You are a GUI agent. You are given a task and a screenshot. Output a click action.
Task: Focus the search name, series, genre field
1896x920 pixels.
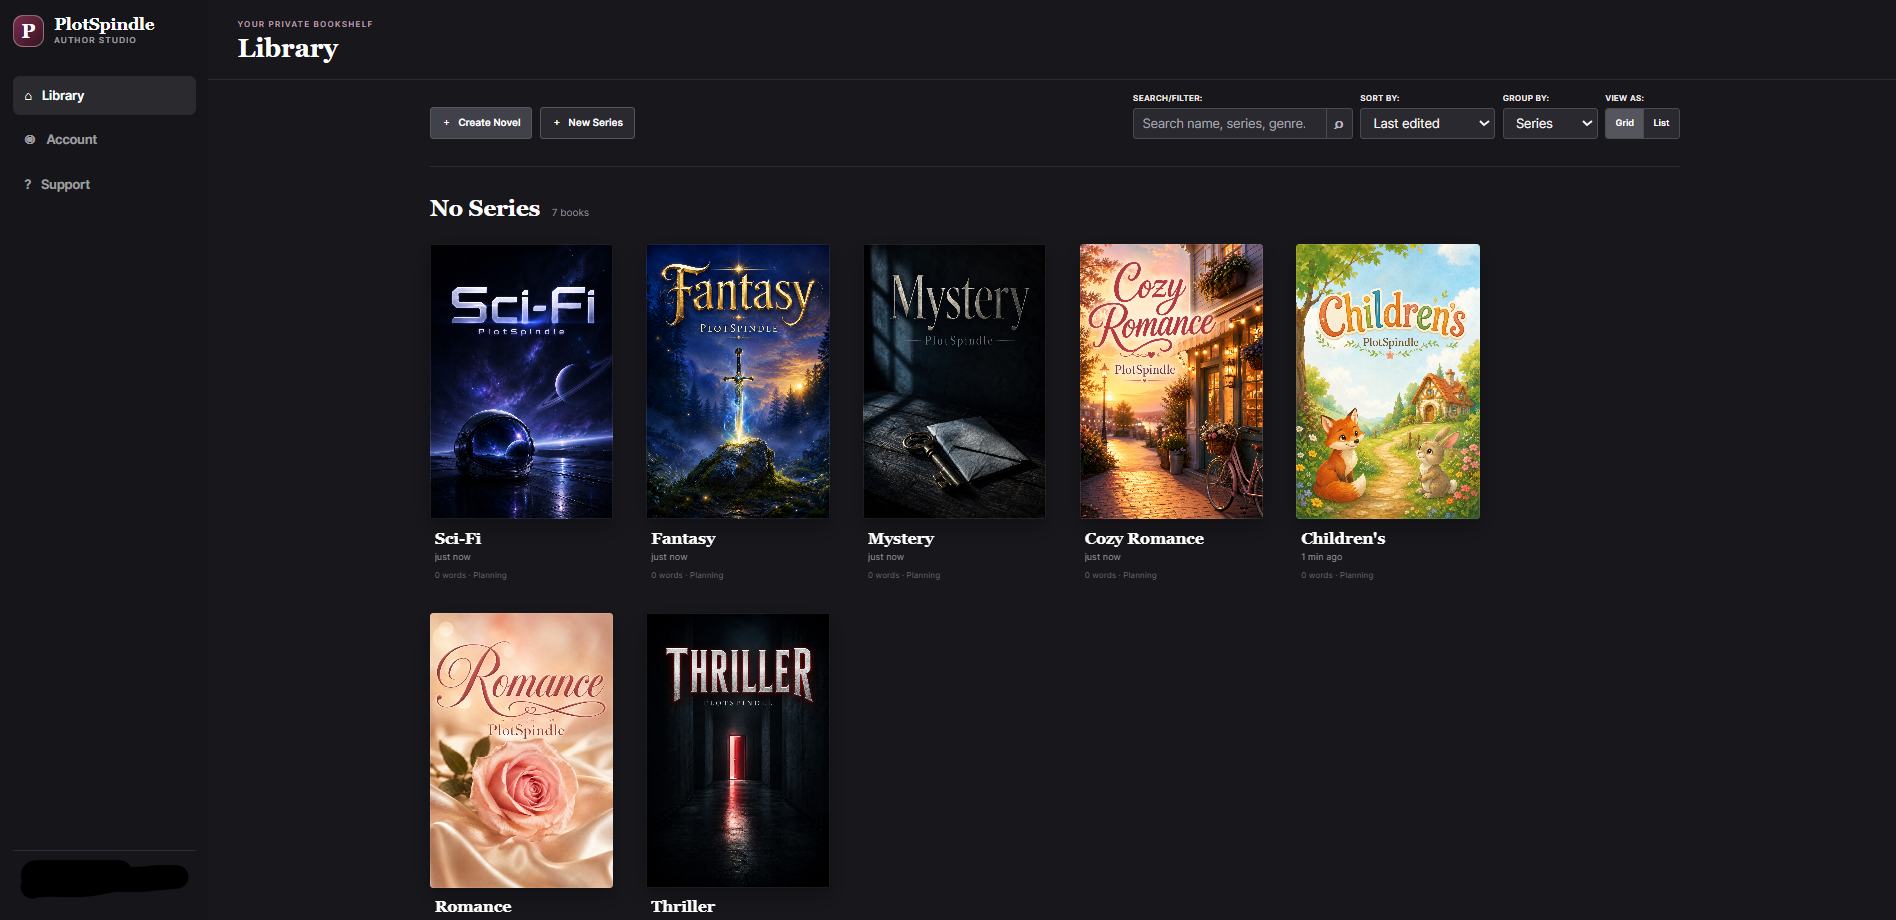1229,124
